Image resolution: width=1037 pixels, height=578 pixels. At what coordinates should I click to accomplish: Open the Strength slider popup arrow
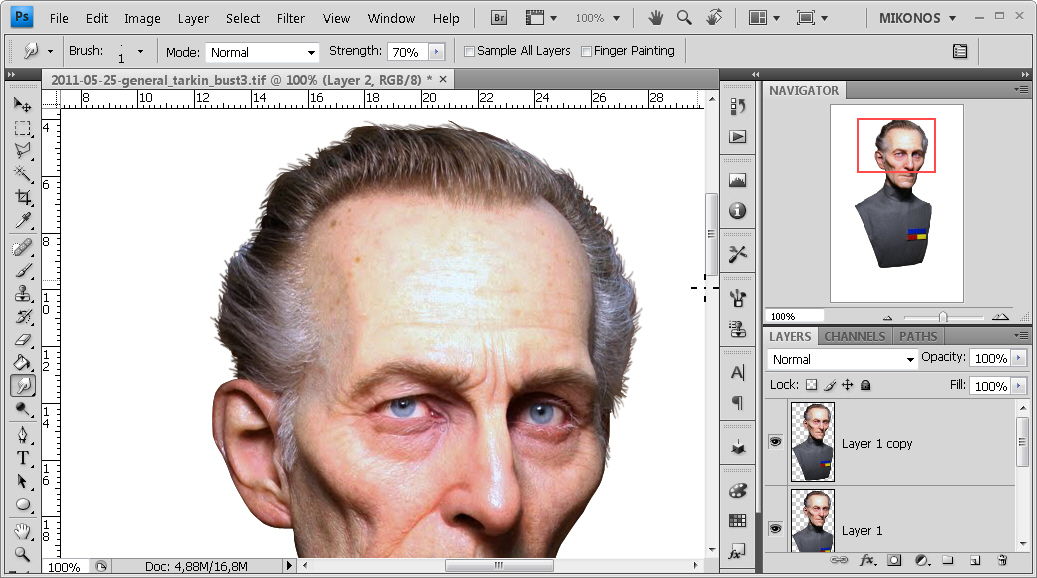[436, 52]
